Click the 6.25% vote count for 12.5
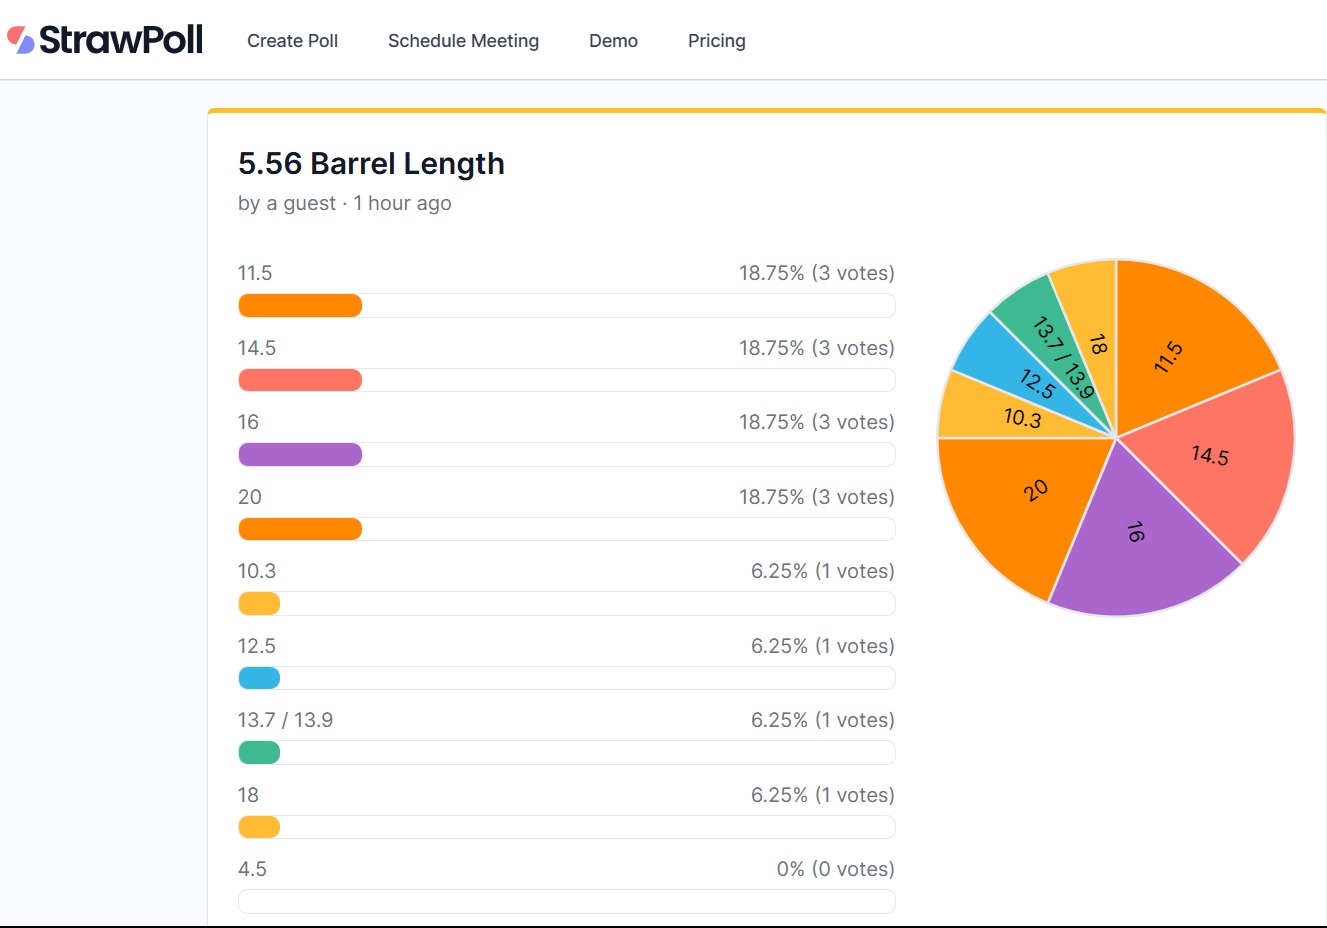 (x=823, y=646)
